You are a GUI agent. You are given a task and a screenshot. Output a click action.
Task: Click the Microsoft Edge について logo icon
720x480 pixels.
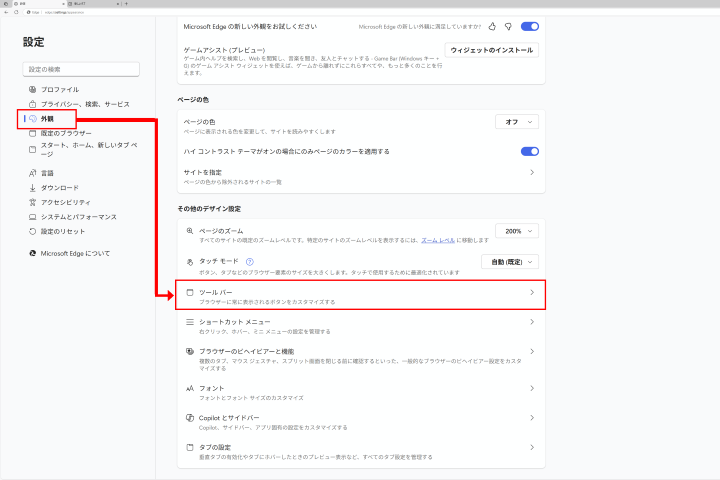pos(33,253)
